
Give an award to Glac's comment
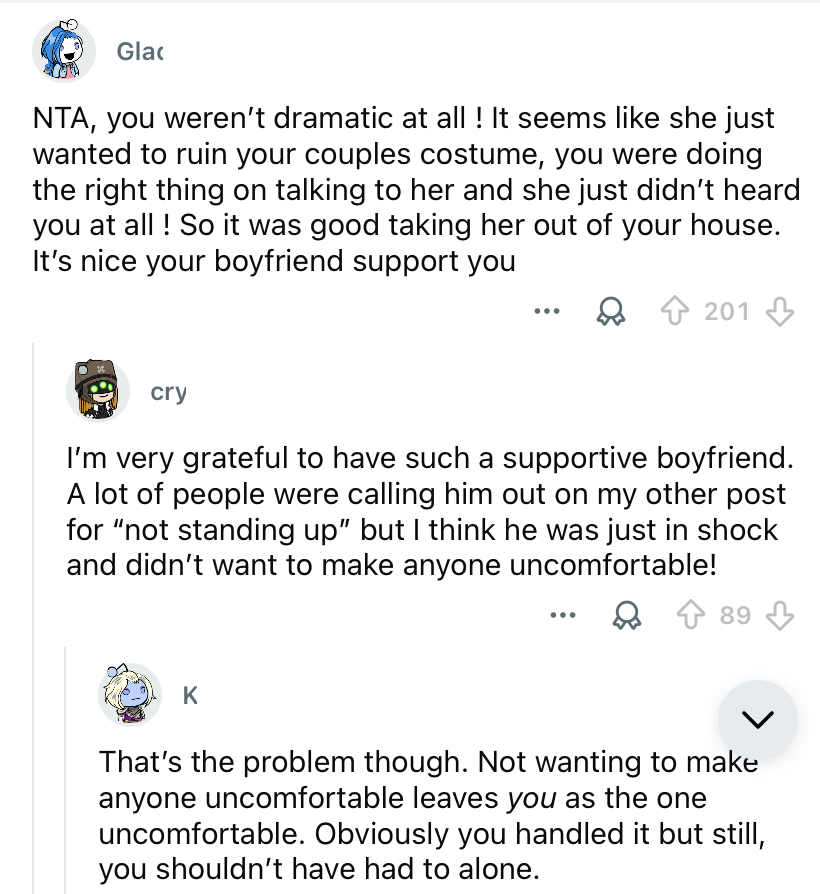(609, 312)
